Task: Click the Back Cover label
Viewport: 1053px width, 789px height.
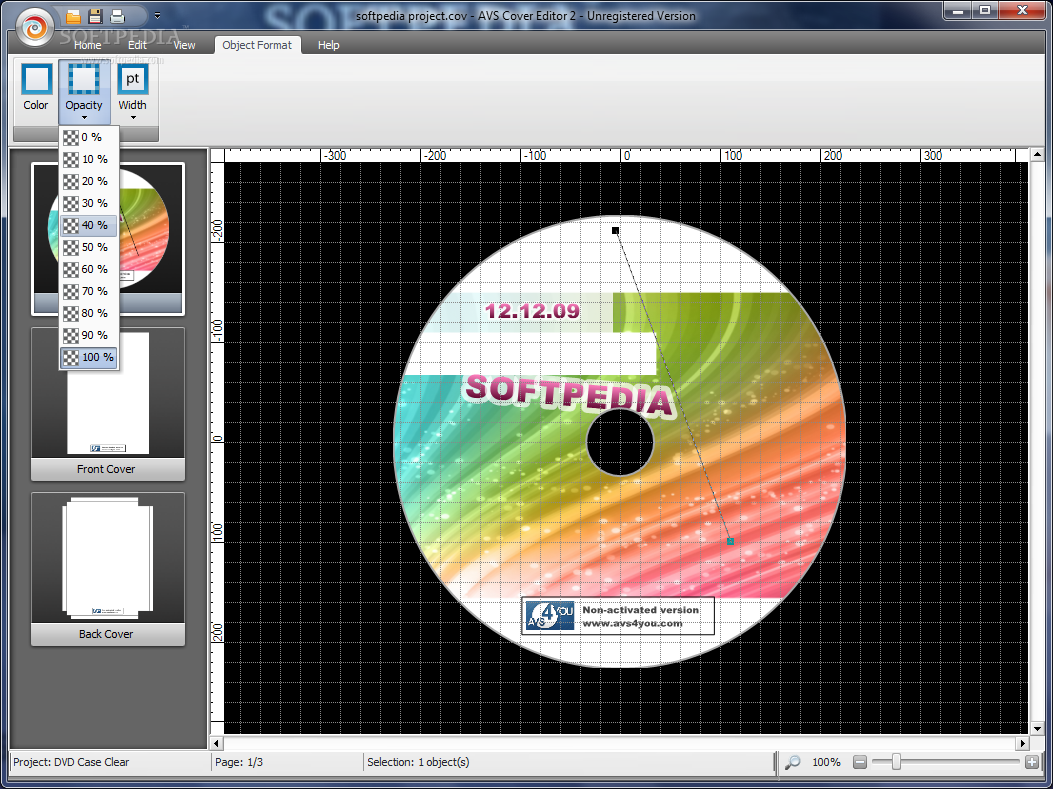Action: point(106,634)
